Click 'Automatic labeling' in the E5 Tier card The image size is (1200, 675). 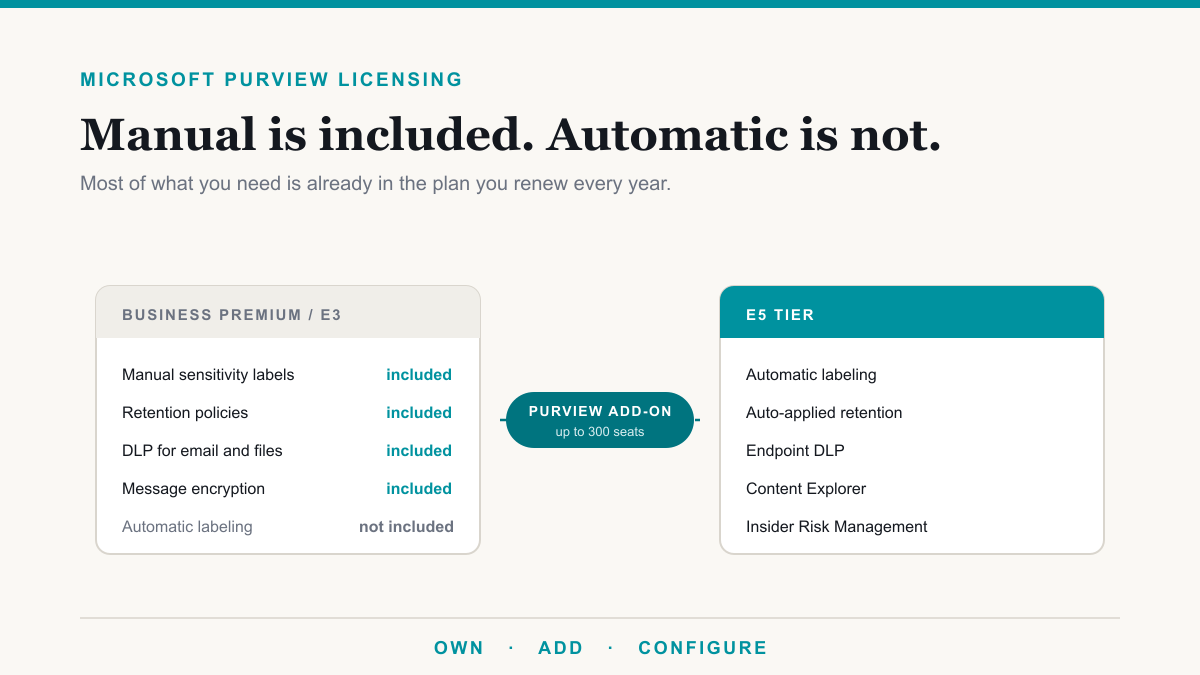click(x=811, y=375)
